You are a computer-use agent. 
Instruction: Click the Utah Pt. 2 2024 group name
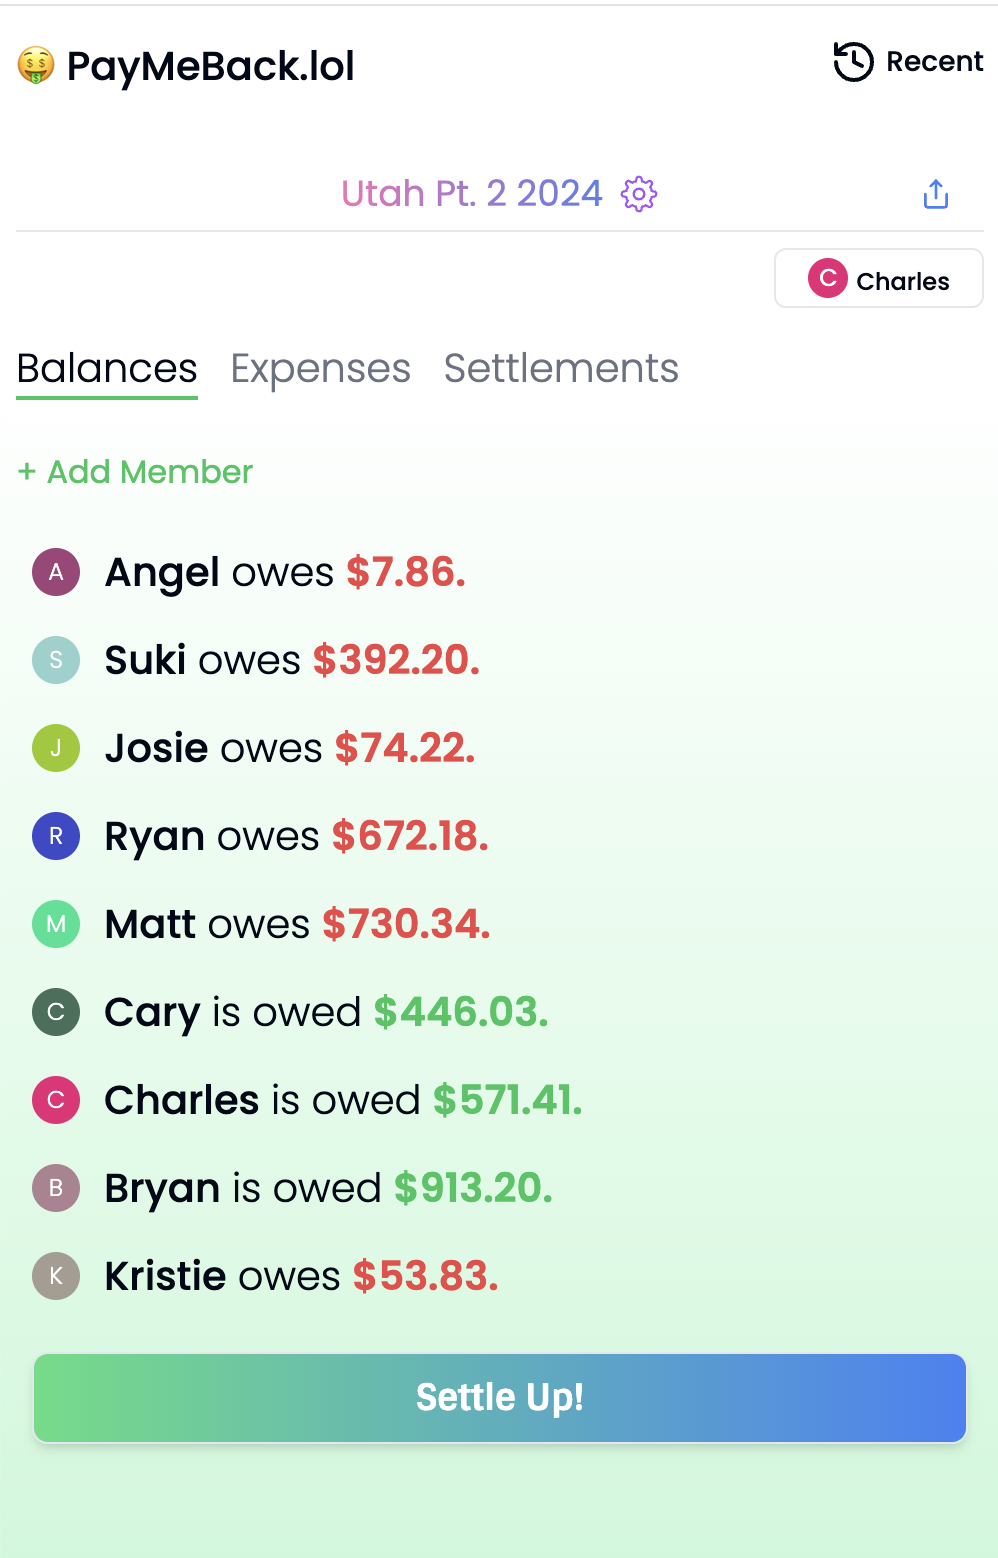[x=472, y=194]
